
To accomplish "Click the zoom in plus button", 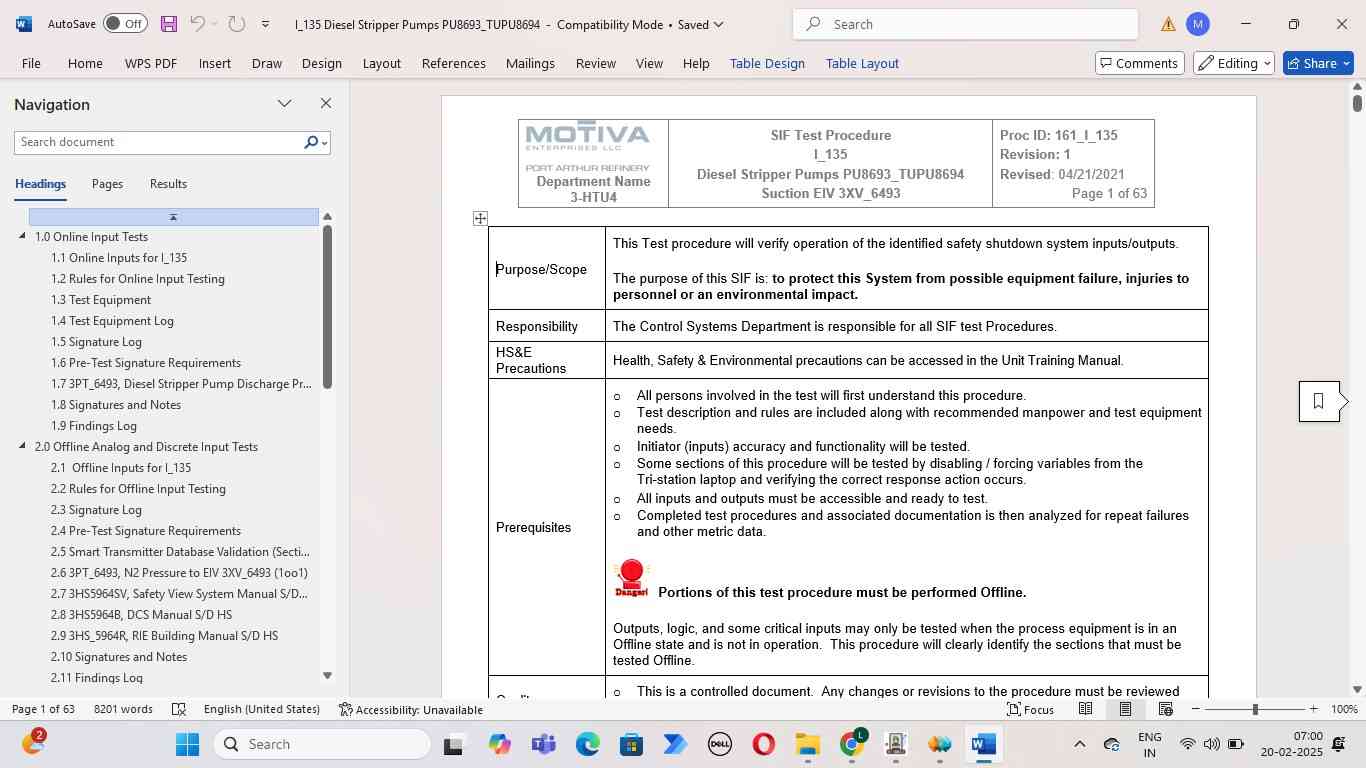I will click(1313, 709).
